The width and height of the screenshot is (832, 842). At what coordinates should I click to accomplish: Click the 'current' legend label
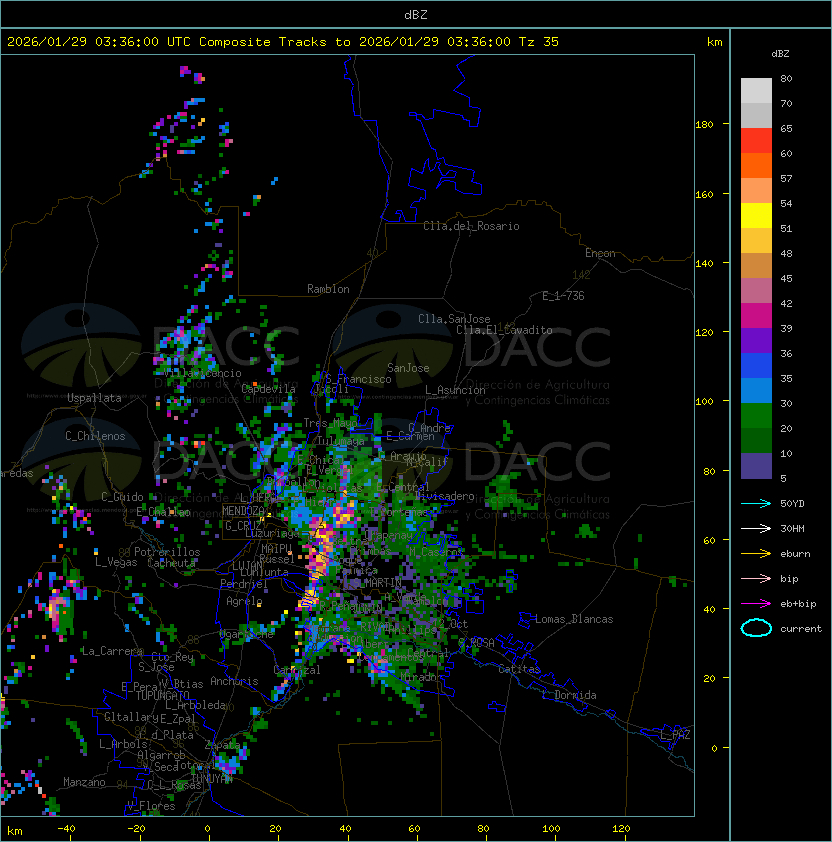click(x=801, y=629)
